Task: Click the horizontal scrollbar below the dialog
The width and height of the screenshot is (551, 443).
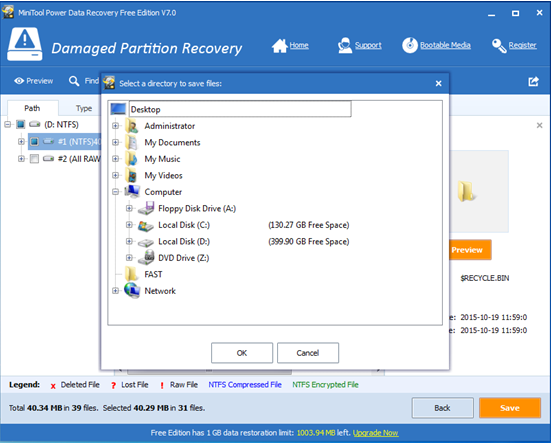Action: (209, 371)
